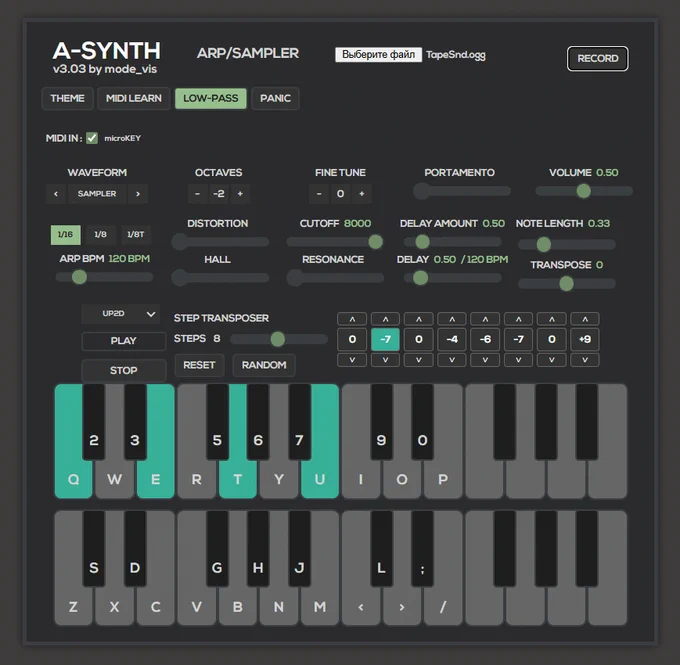Screen dimensions: 680x665
Task: Play the black key labeled G
Action: point(217,551)
